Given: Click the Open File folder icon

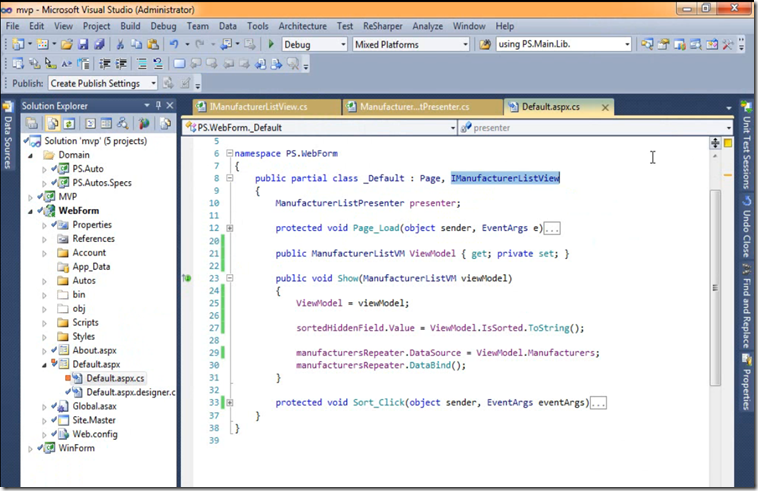Looking at the screenshot, I should pos(67,44).
